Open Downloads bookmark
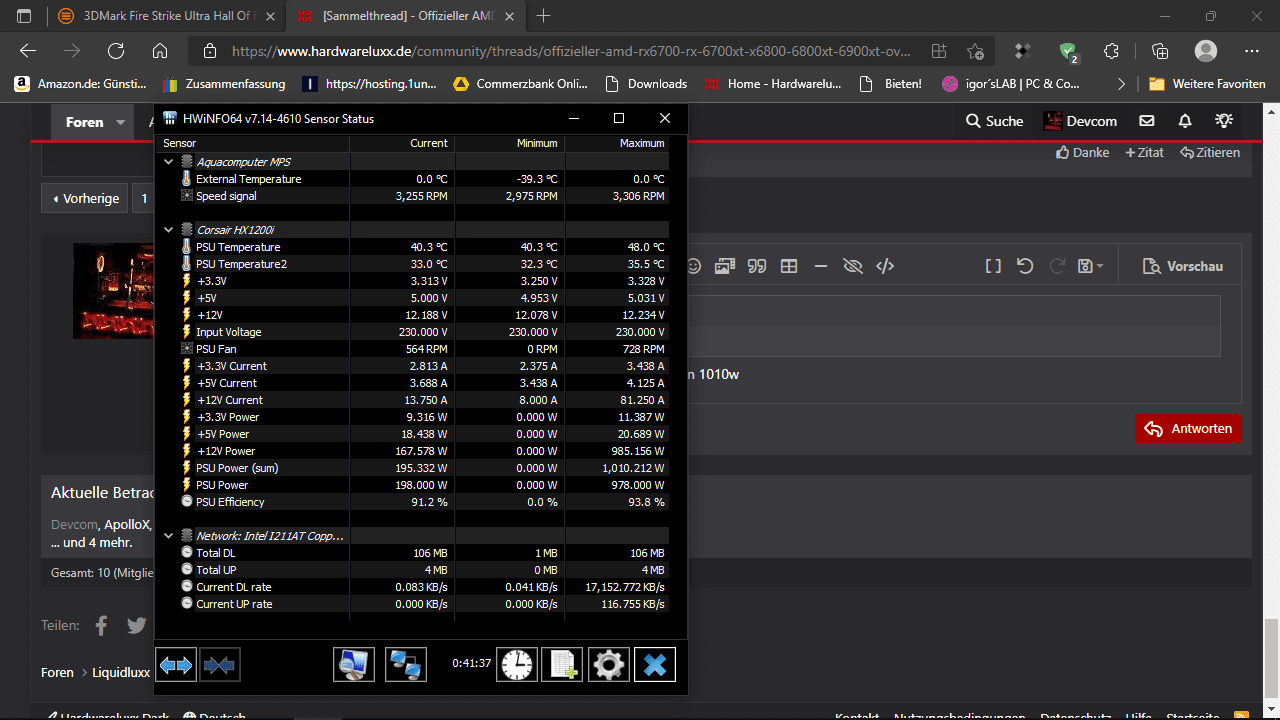 coord(646,84)
